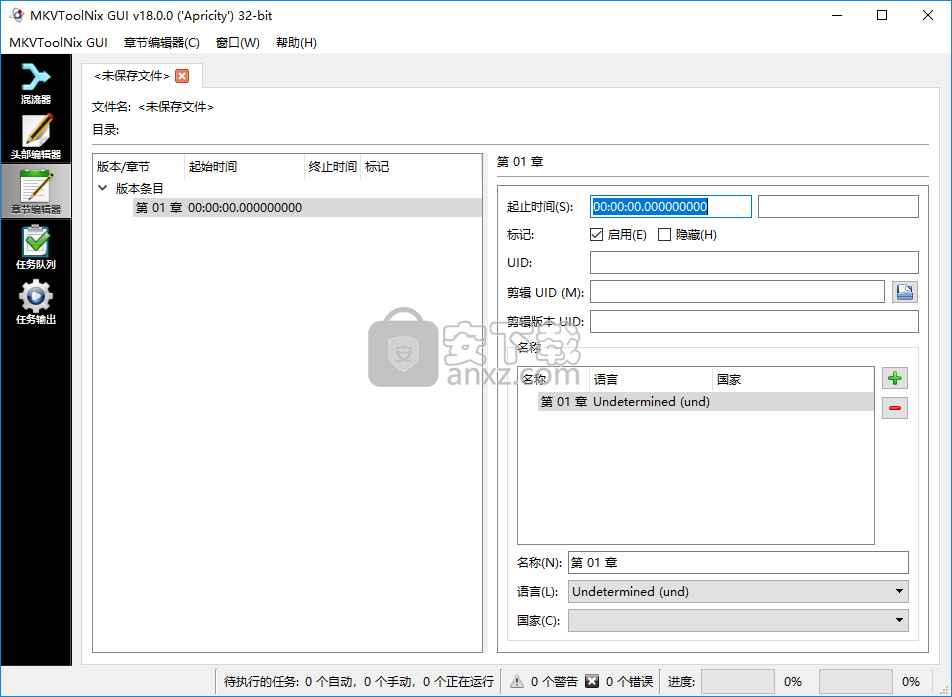The height and width of the screenshot is (697, 952).
Task: Click the warning triangle icon in status bar
Action: click(x=517, y=681)
